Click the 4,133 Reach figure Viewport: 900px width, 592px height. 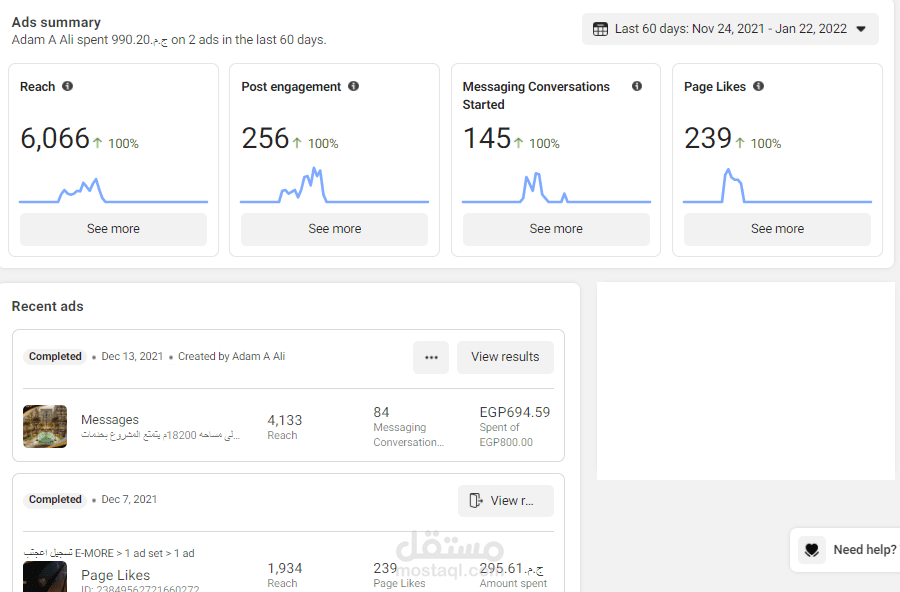click(285, 420)
